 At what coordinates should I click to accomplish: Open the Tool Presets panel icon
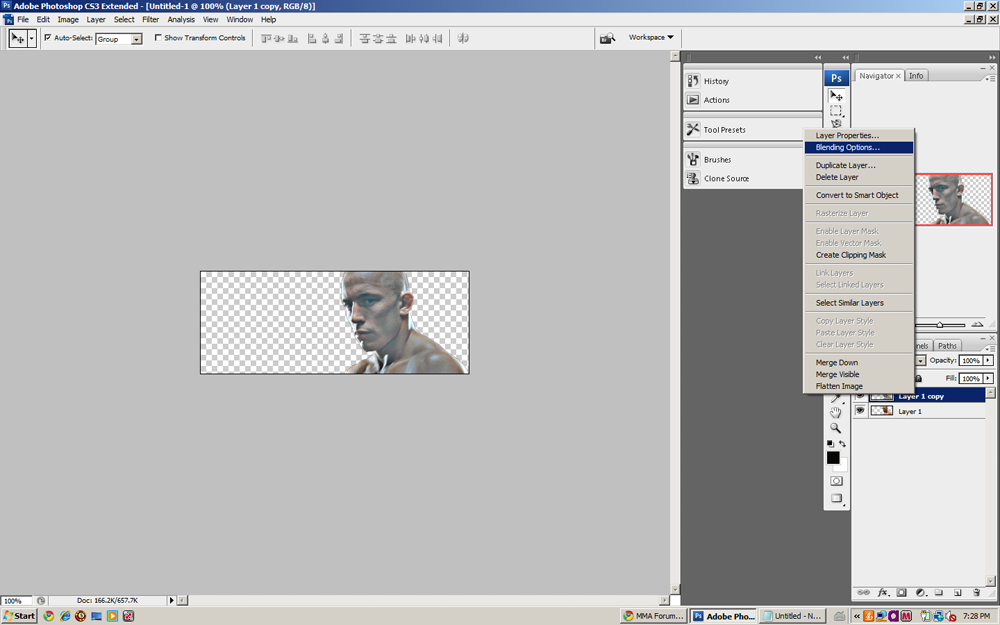(x=693, y=130)
